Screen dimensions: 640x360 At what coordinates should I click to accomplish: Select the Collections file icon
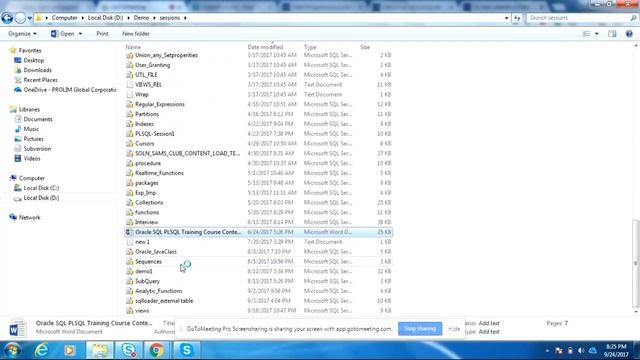coord(129,202)
